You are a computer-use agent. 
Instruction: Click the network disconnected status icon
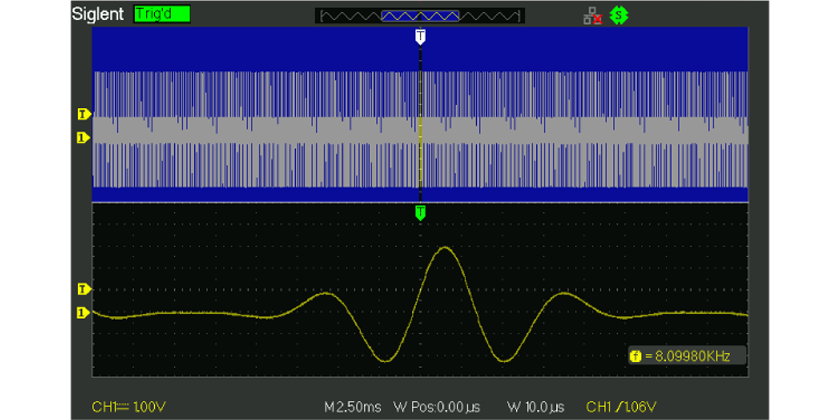pyautogui.click(x=593, y=16)
